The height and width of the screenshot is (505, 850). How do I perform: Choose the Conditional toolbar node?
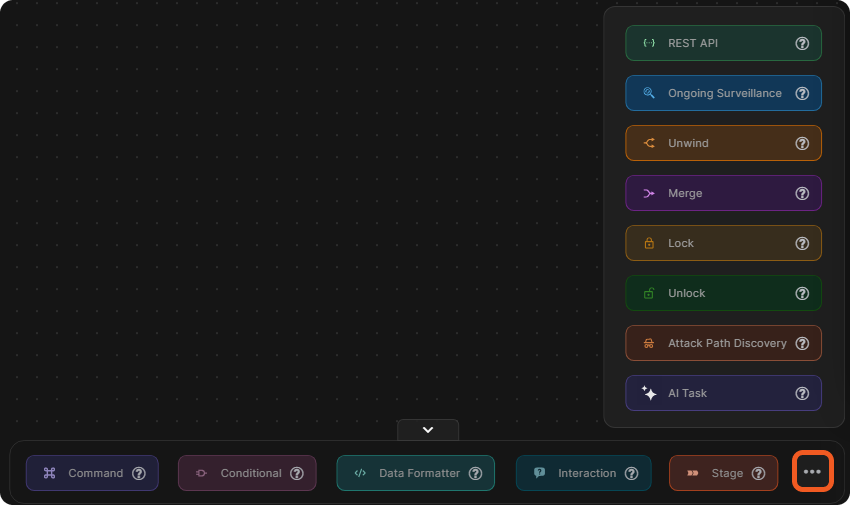(x=247, y=473)
